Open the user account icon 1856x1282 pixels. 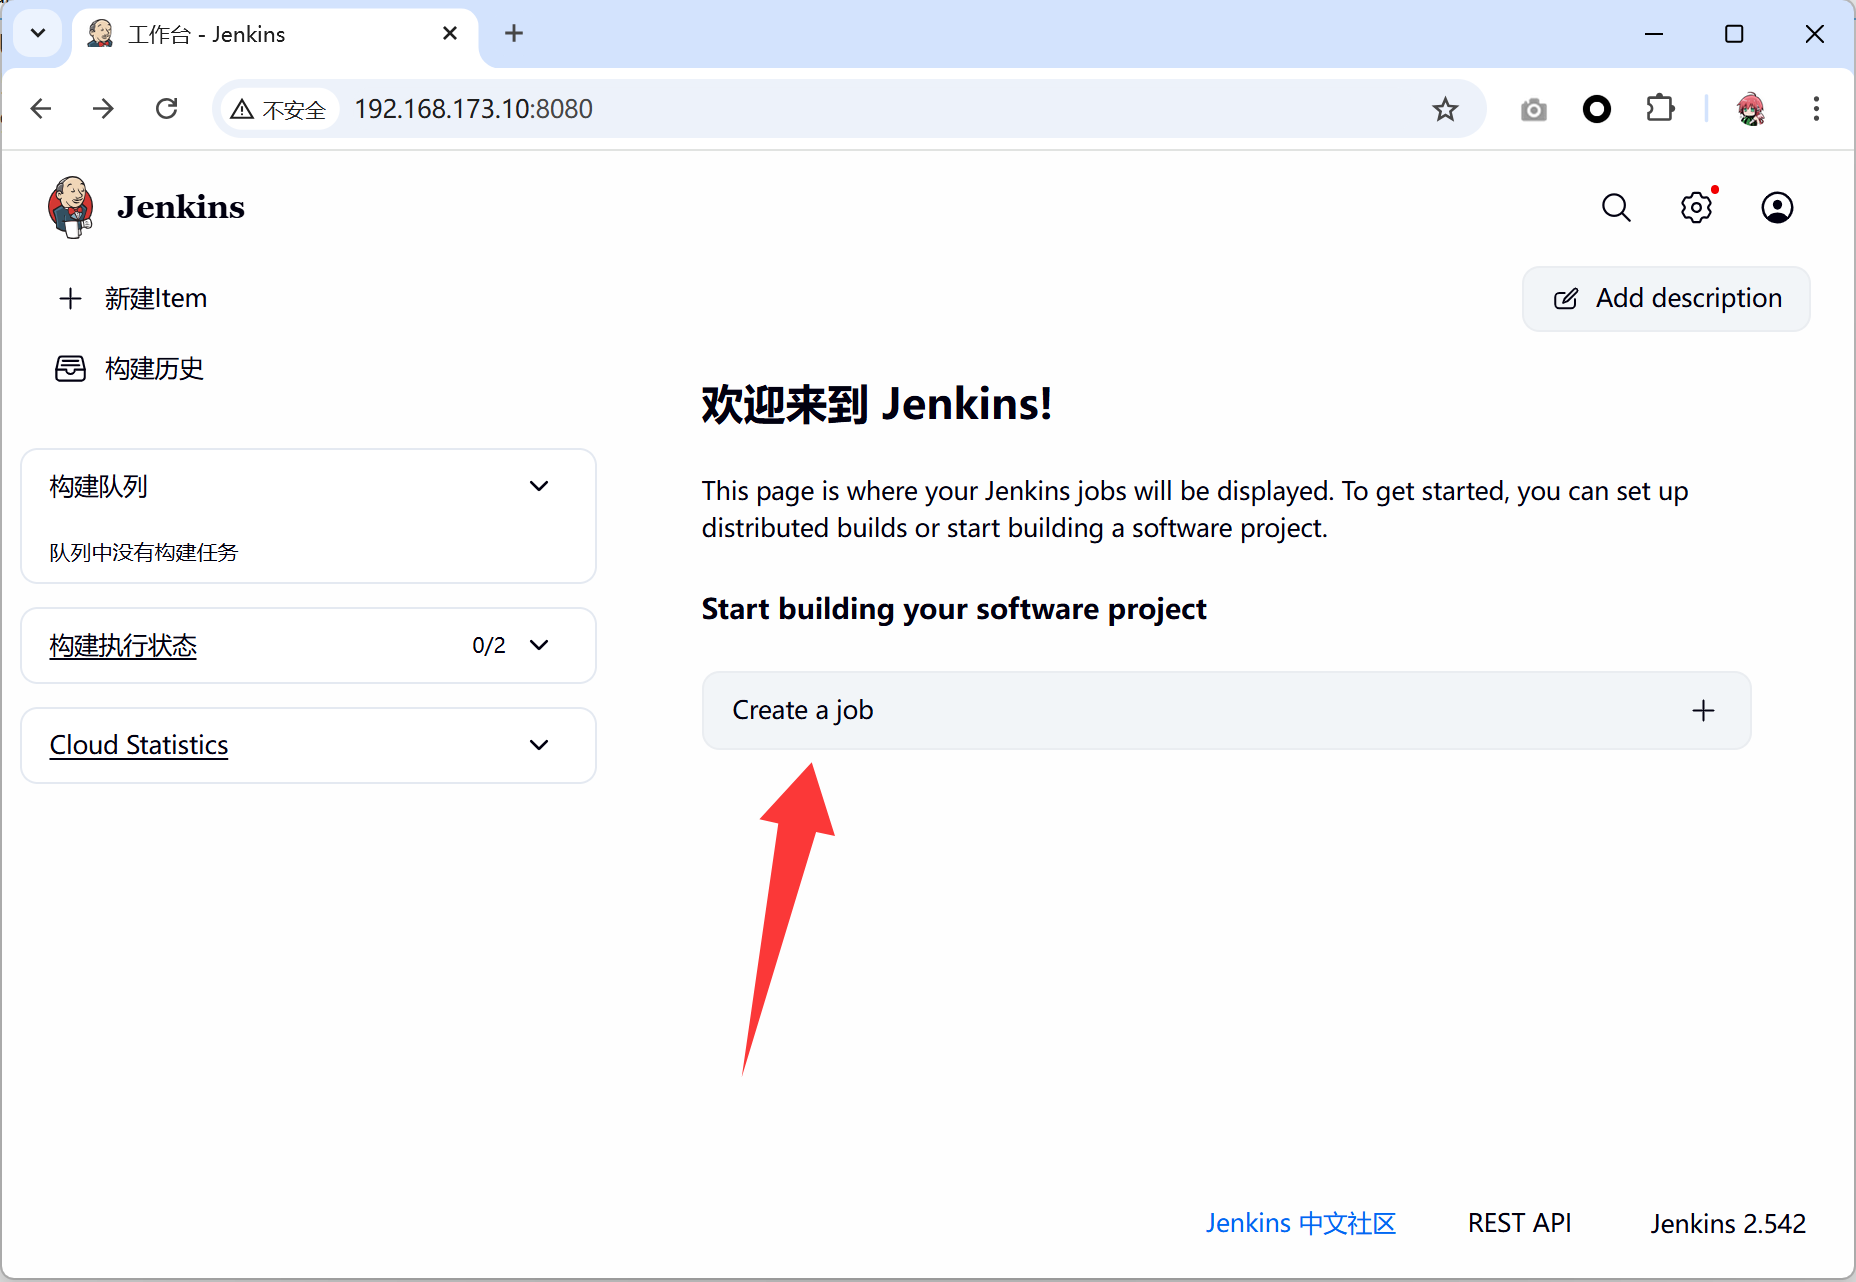point(1777,208)
